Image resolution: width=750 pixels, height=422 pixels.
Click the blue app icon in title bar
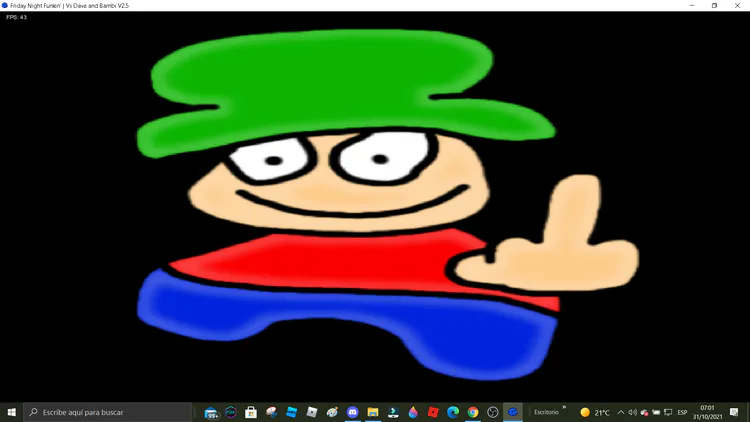click(x=5, y=6)
